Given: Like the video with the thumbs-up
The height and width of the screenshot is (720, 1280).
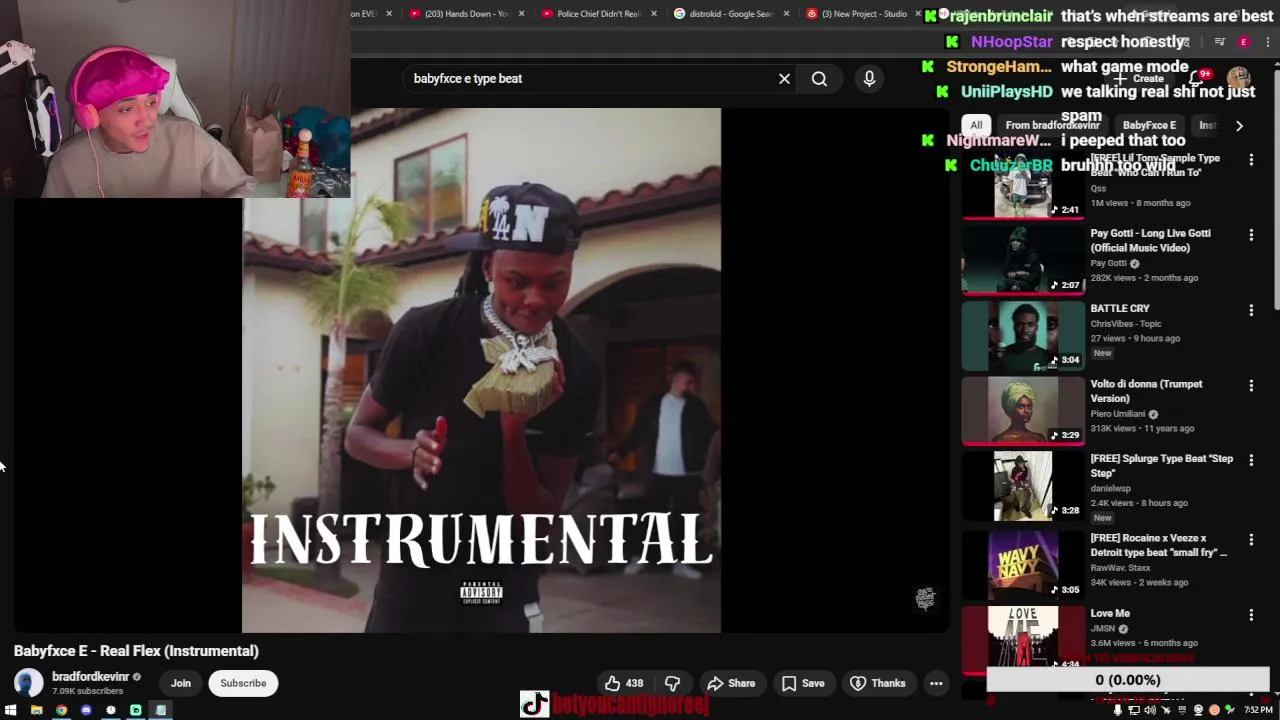Looking at the screenshot, I should pyautogui.click(x=624, y=683).
